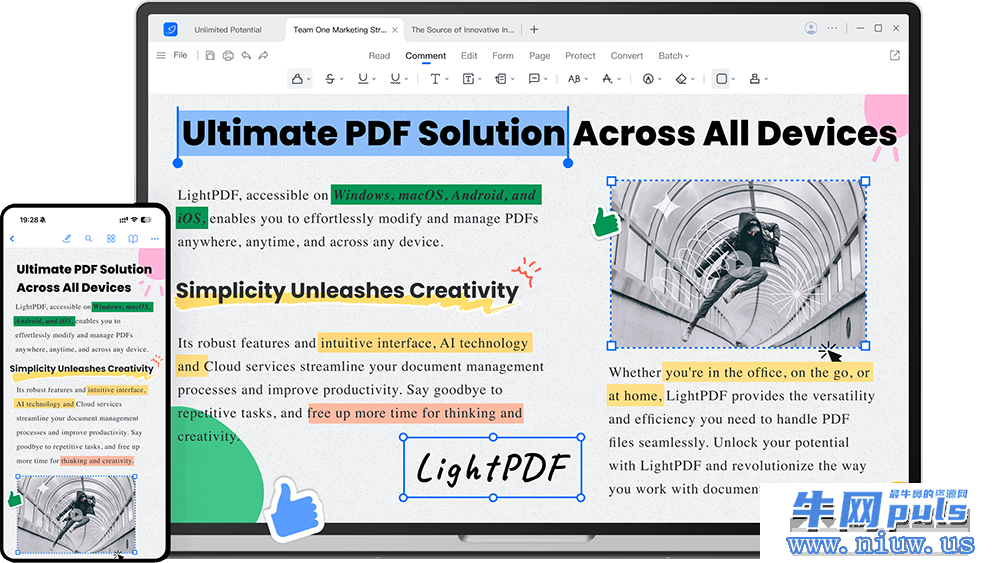Select the squiggly underline tool
The height and width of the screenshot is (563, 1000).
(x=395, y=79)
